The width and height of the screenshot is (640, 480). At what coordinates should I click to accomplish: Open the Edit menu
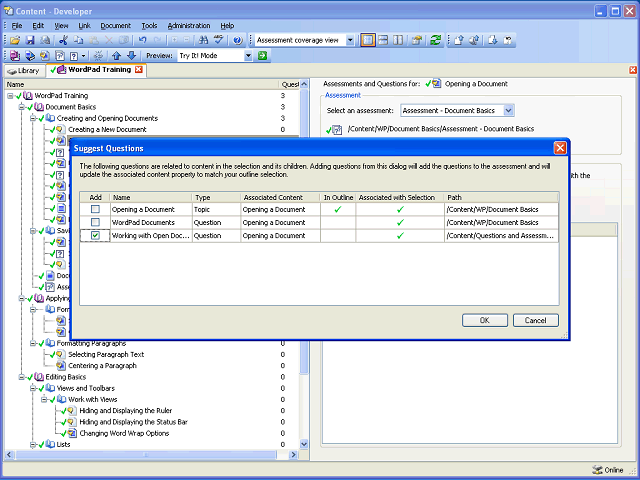coord(38,26)
